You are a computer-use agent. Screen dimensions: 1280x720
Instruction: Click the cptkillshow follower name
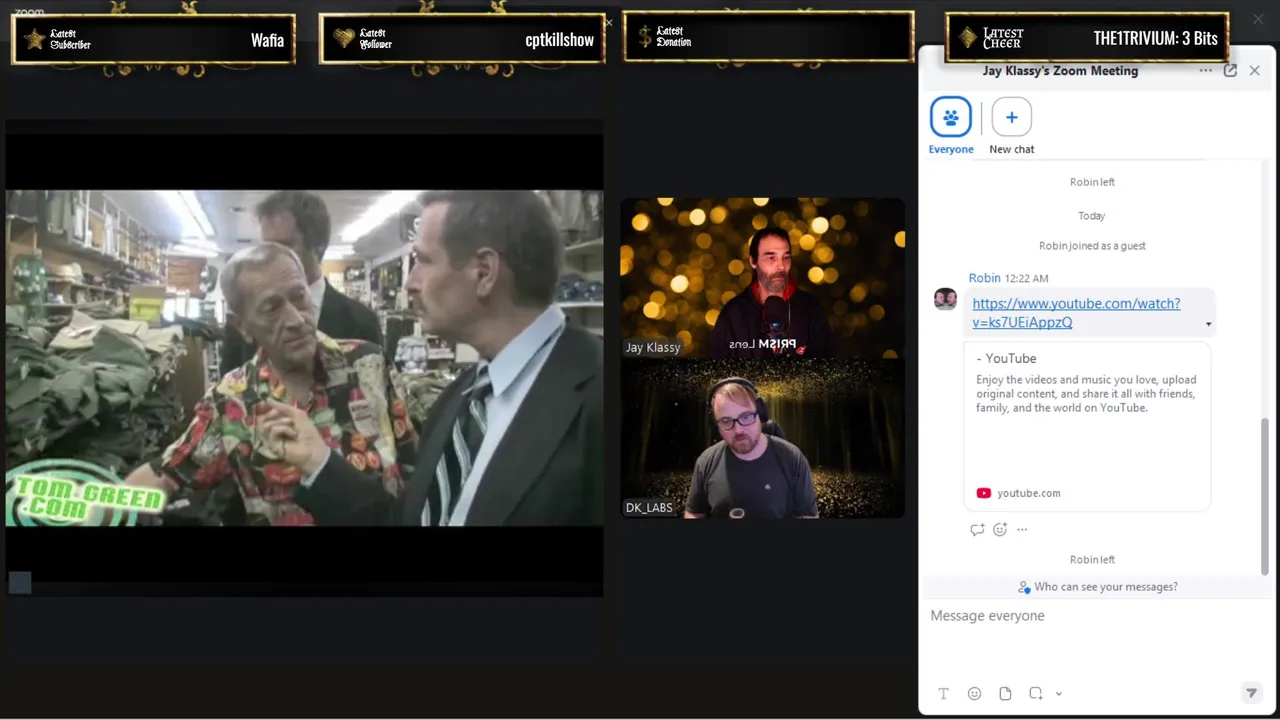tap(559, 40)
